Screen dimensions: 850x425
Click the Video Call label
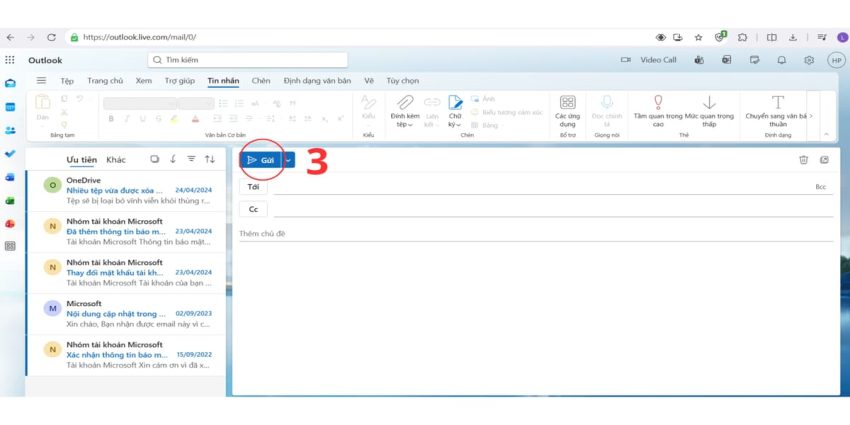point(659,60)
